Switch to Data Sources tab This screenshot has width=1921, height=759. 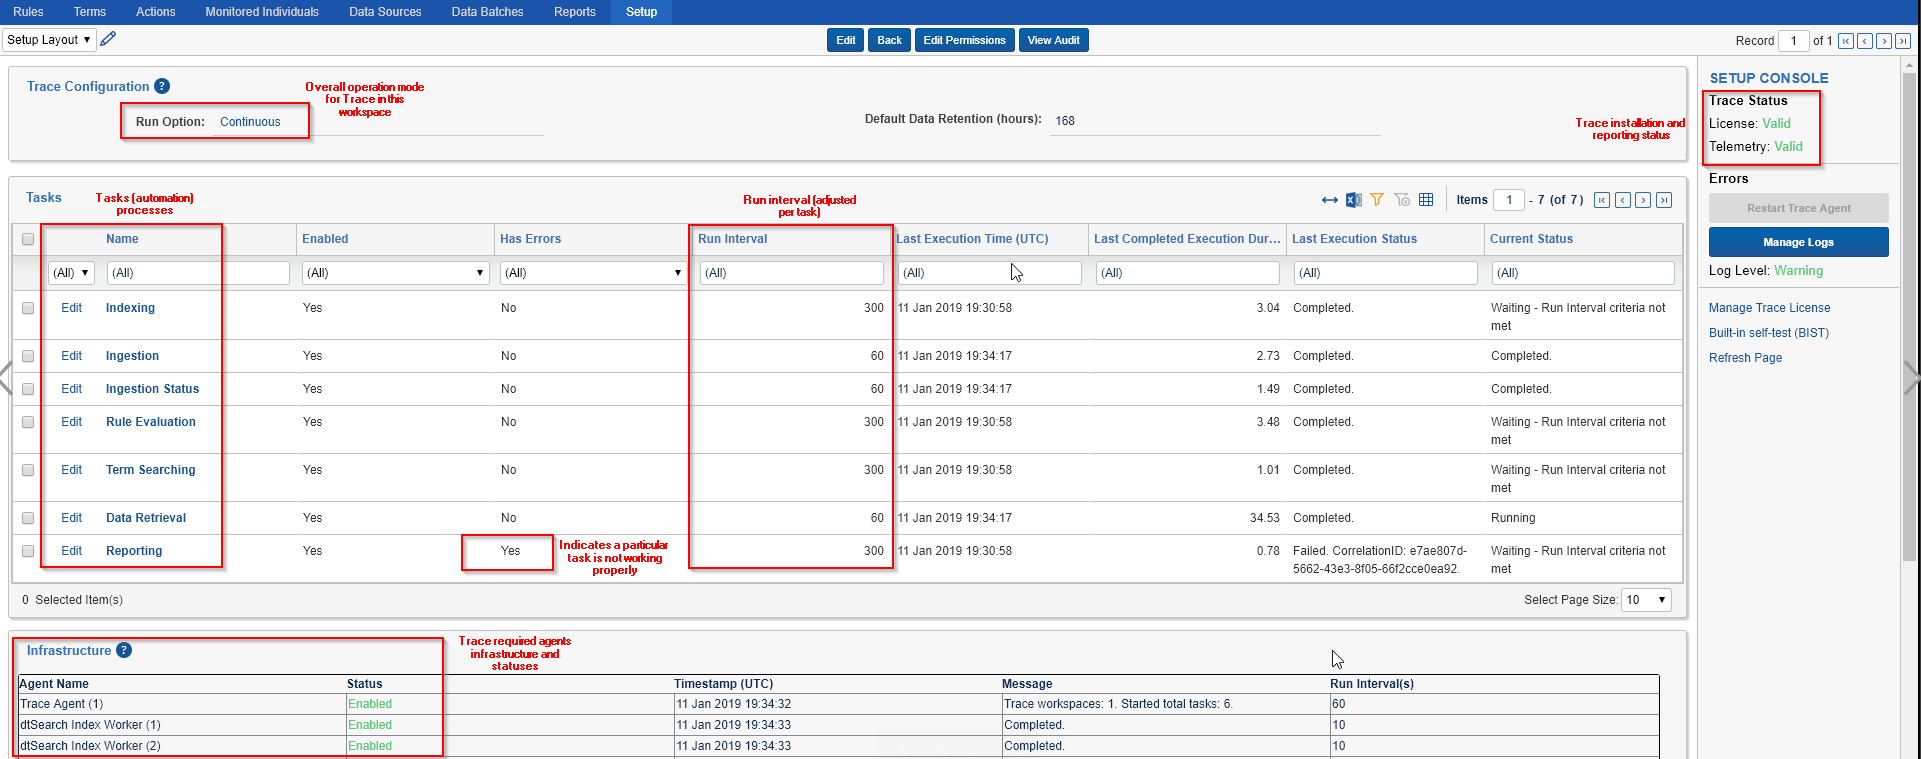click(385, 12)
